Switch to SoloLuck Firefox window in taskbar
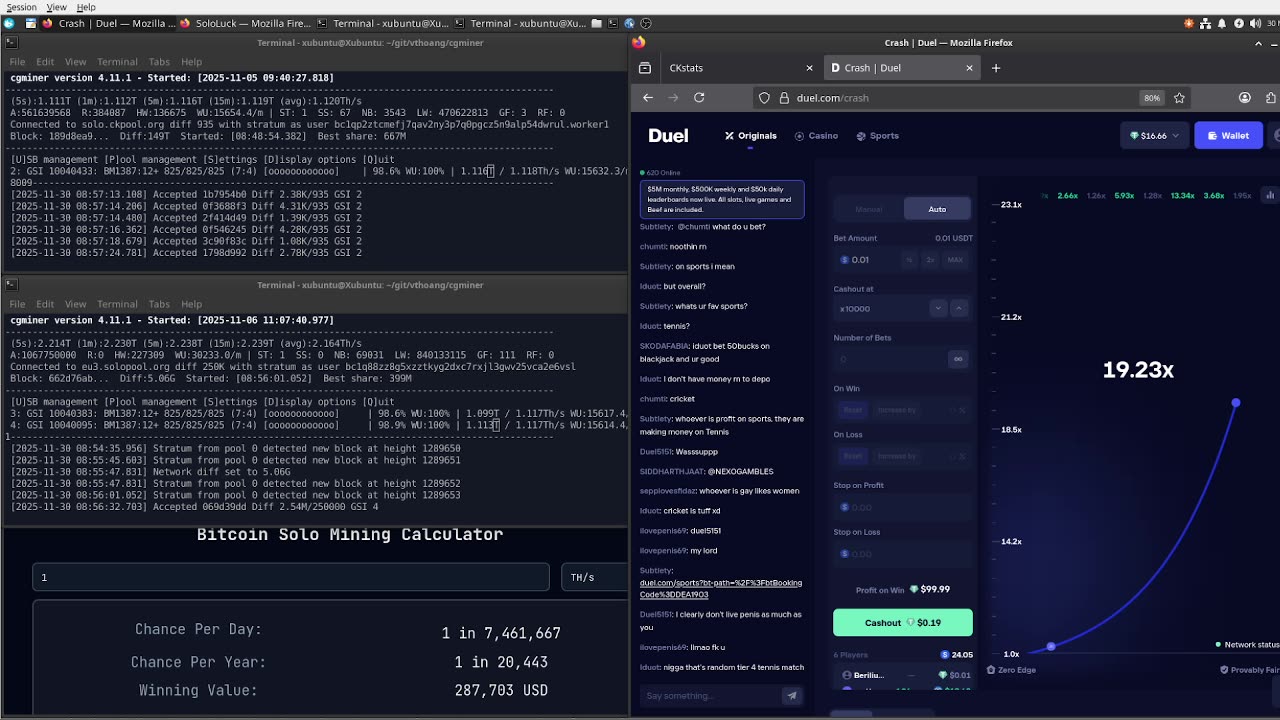1280x720 pixels. pos(245,23)
